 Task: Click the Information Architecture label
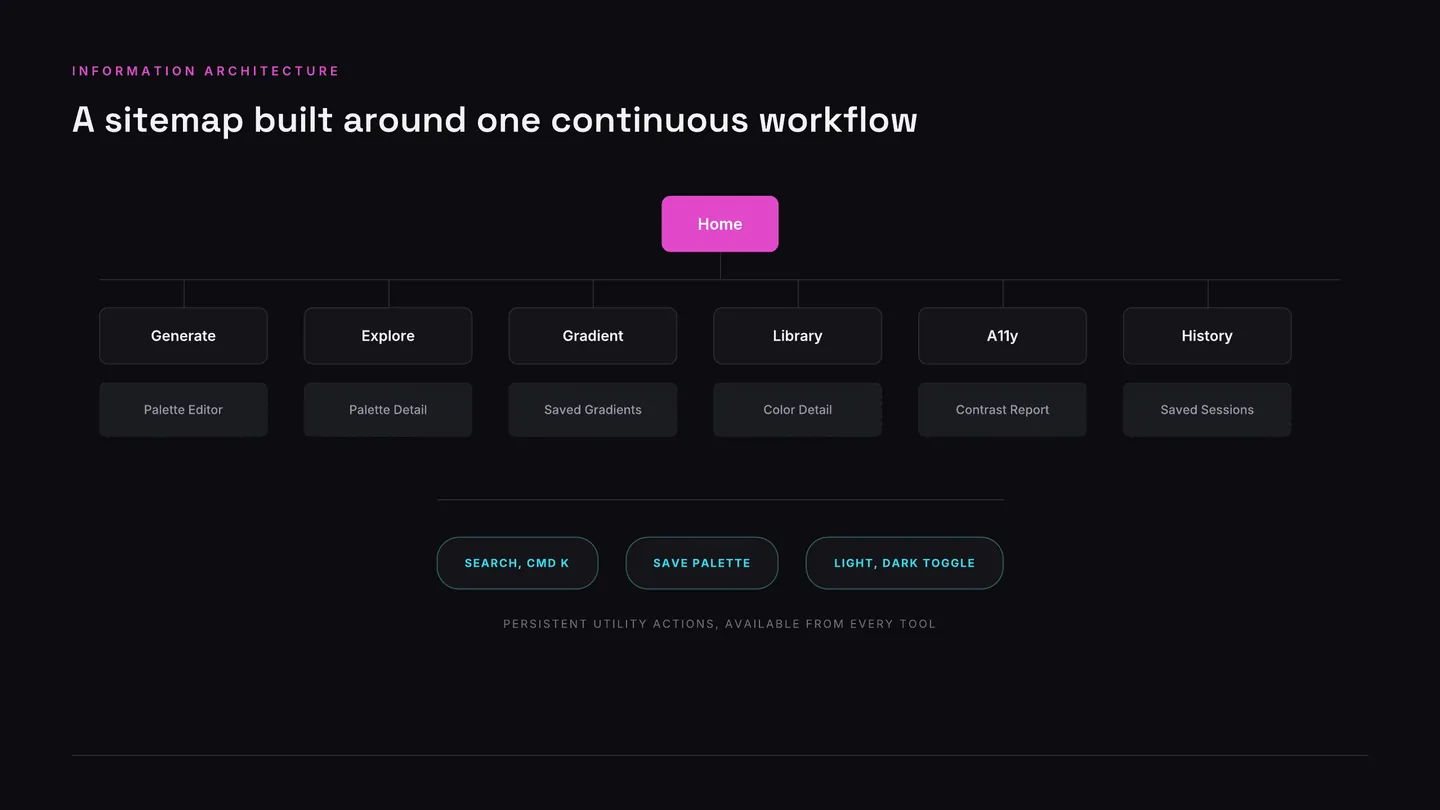pos(206,71)
